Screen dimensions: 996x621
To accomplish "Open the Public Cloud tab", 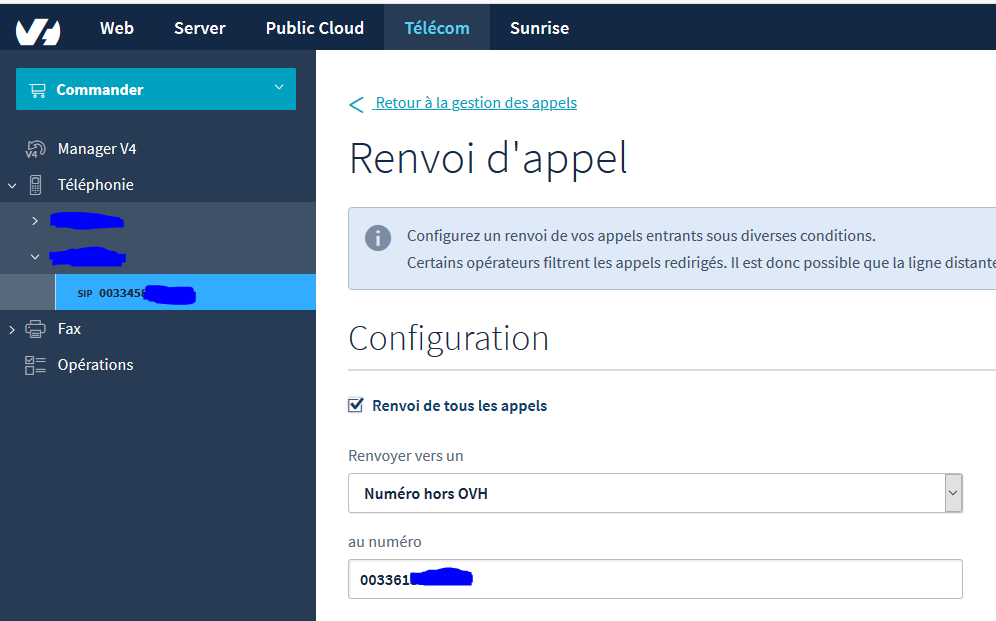I will (314, 28).
